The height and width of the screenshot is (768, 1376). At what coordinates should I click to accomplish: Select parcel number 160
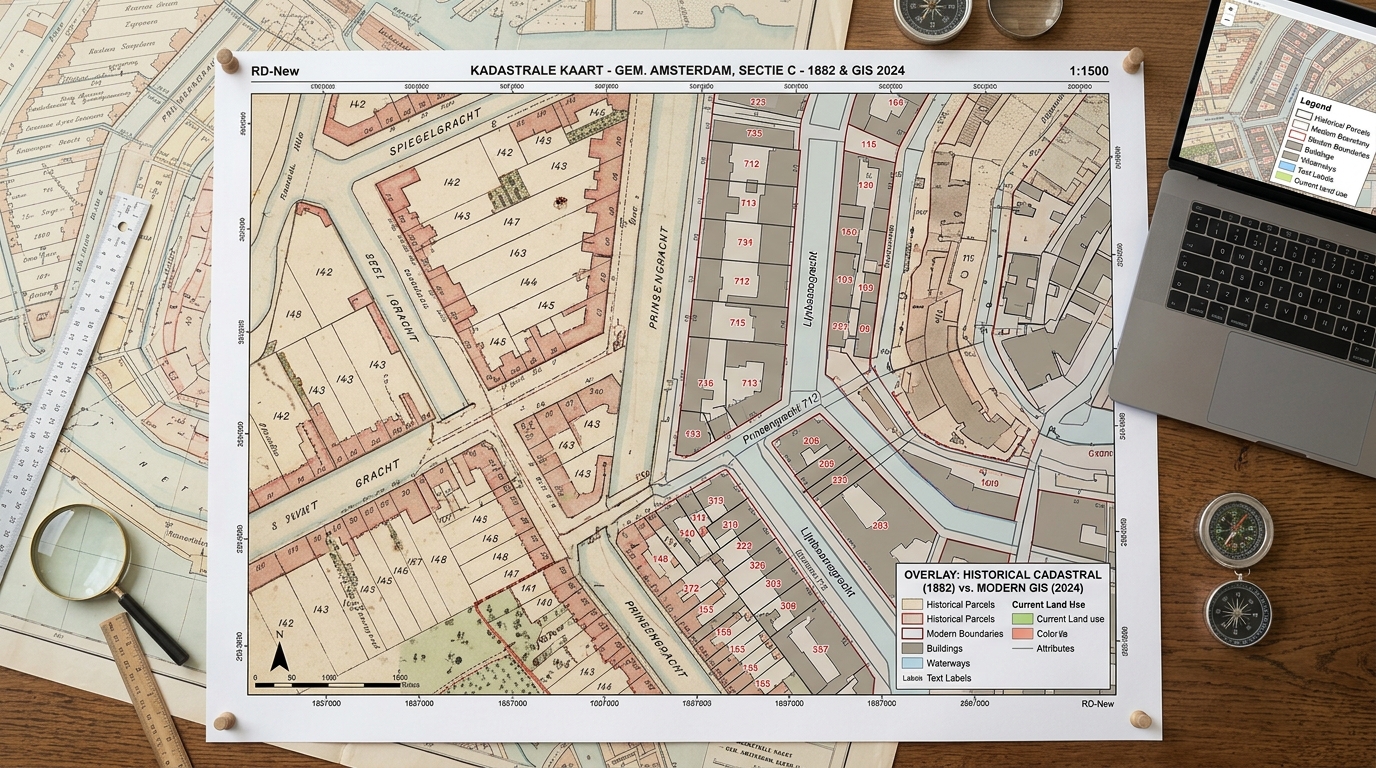(849, 231)
